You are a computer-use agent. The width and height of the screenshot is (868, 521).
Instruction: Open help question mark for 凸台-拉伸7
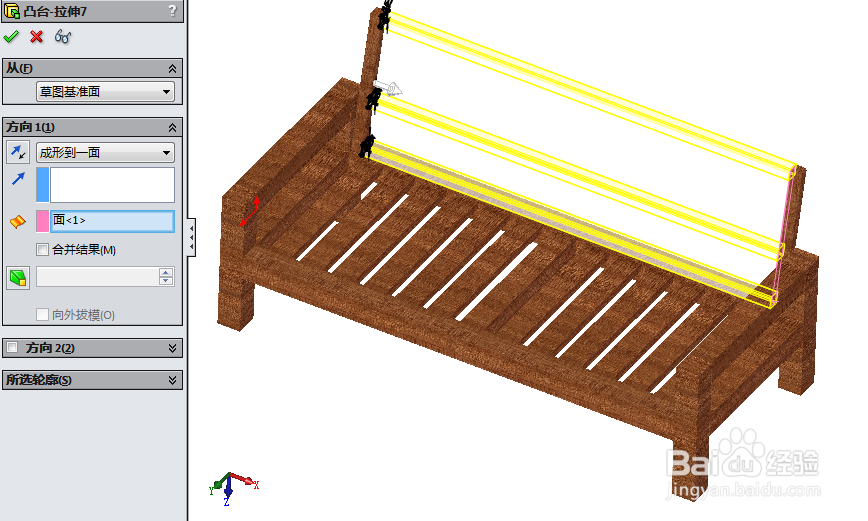(x=172, y=11)
